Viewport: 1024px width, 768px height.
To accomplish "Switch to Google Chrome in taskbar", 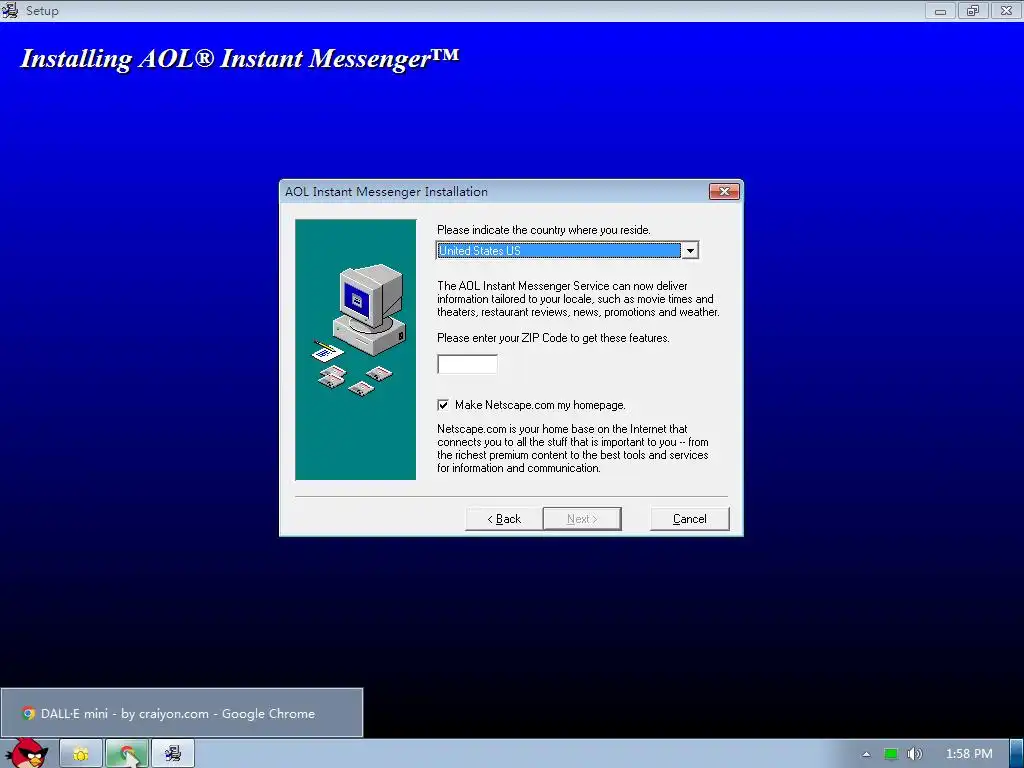I will [x=127, y=754].
